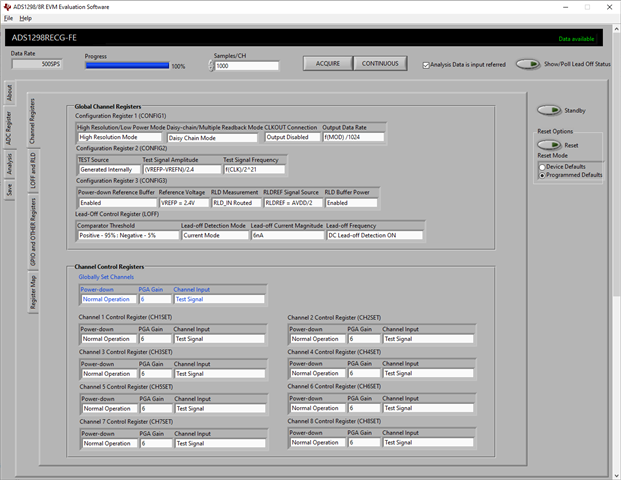
Task: Click the 'Data available' status text
Action: pos(576,39)
